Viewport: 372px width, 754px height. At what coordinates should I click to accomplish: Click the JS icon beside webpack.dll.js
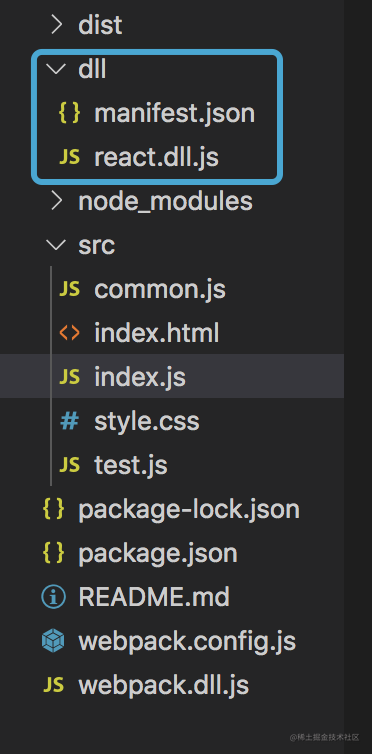tap(53, 685)
